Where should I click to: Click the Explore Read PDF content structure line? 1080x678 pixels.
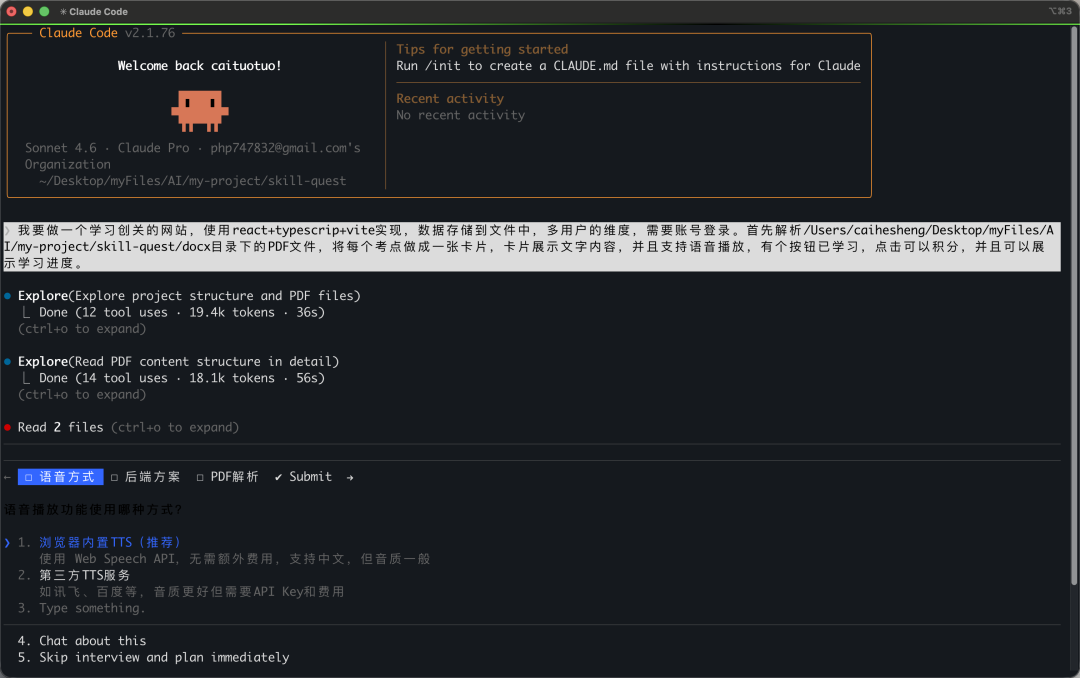(x=178, y=362)
